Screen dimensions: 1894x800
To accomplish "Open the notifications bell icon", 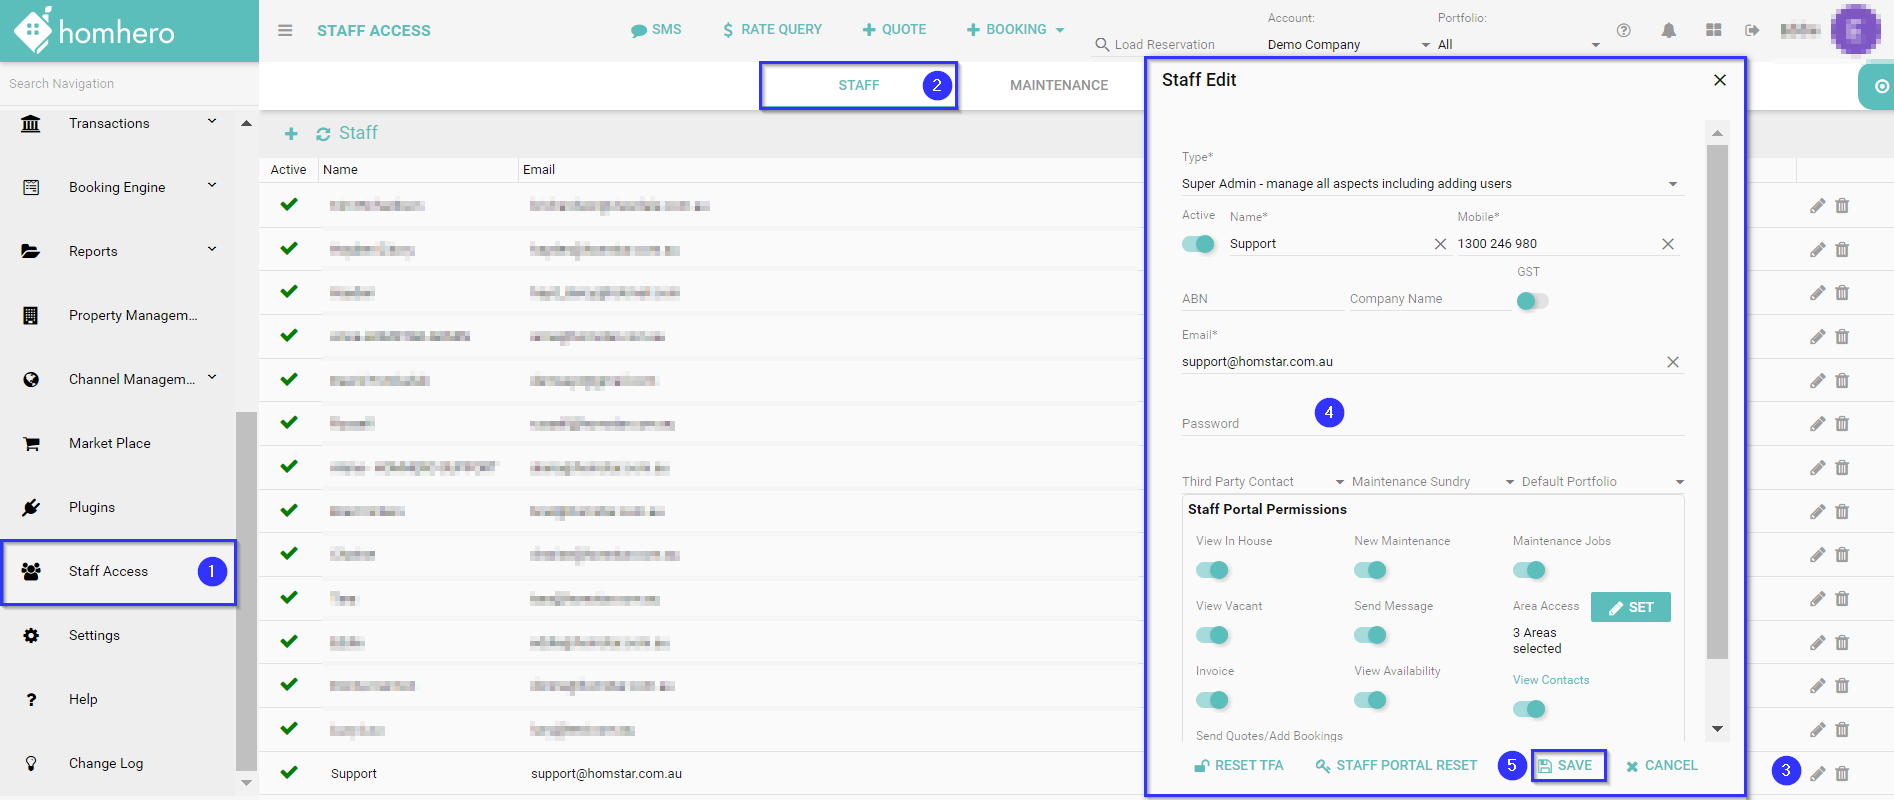I will point(1668,30).
